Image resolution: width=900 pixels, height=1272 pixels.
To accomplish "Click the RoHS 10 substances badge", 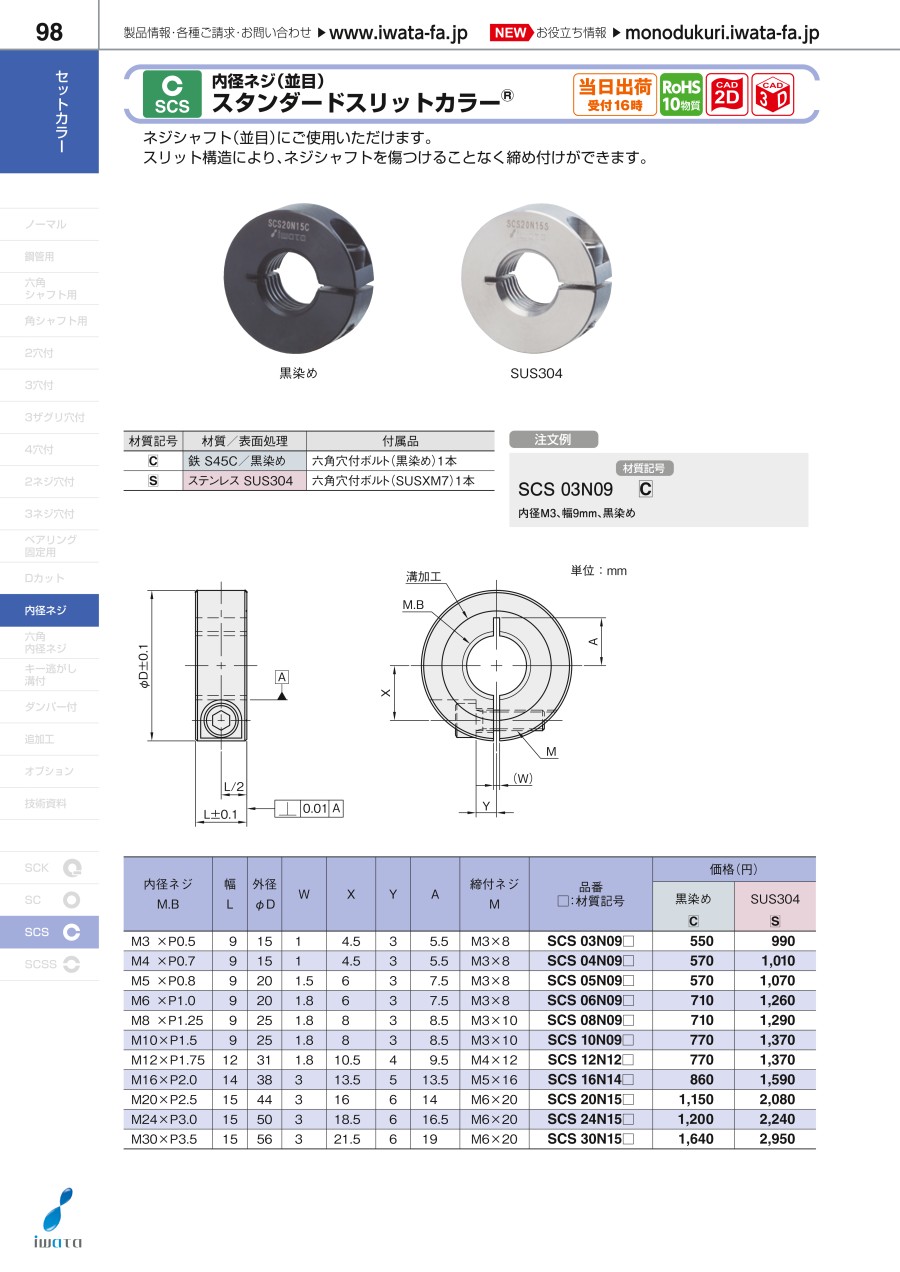I will click(681, 95).
